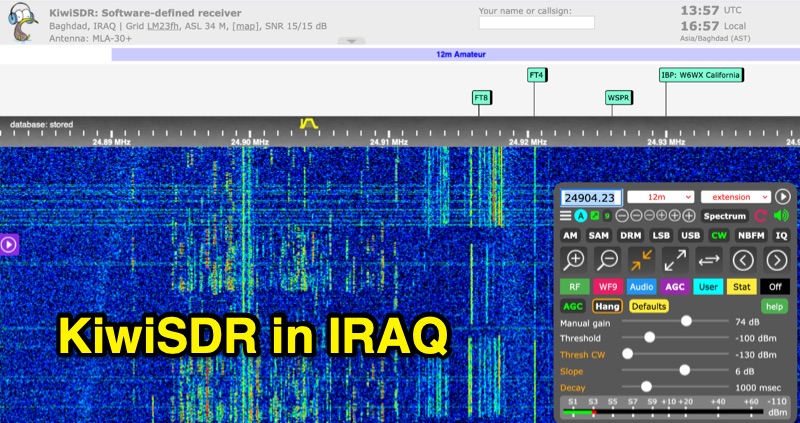Click the Decay slider
800x423 pixels.
point(675,387)
